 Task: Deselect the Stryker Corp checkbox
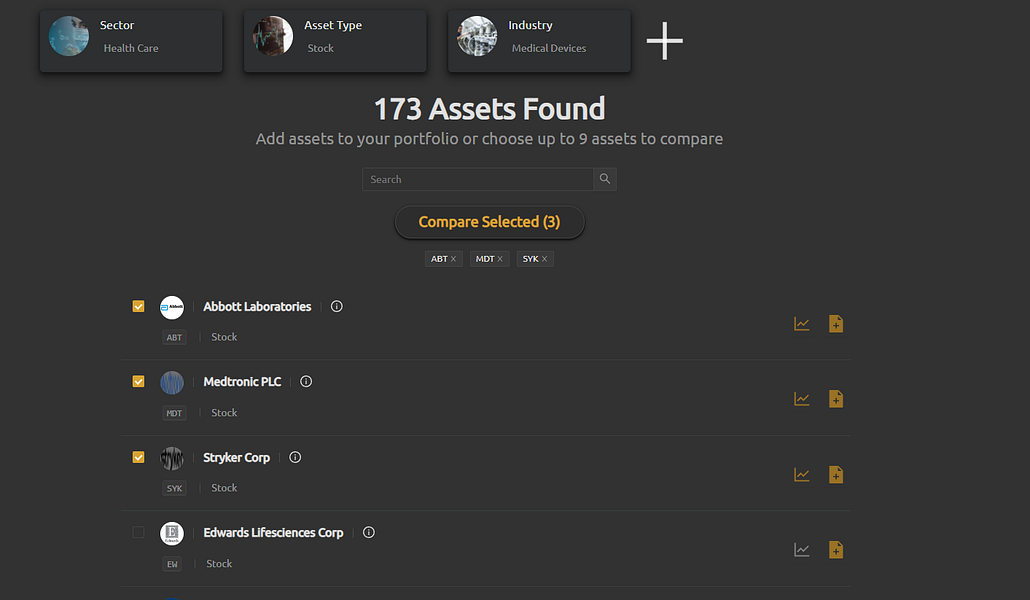pyautogui.click(x=138, y=458)
